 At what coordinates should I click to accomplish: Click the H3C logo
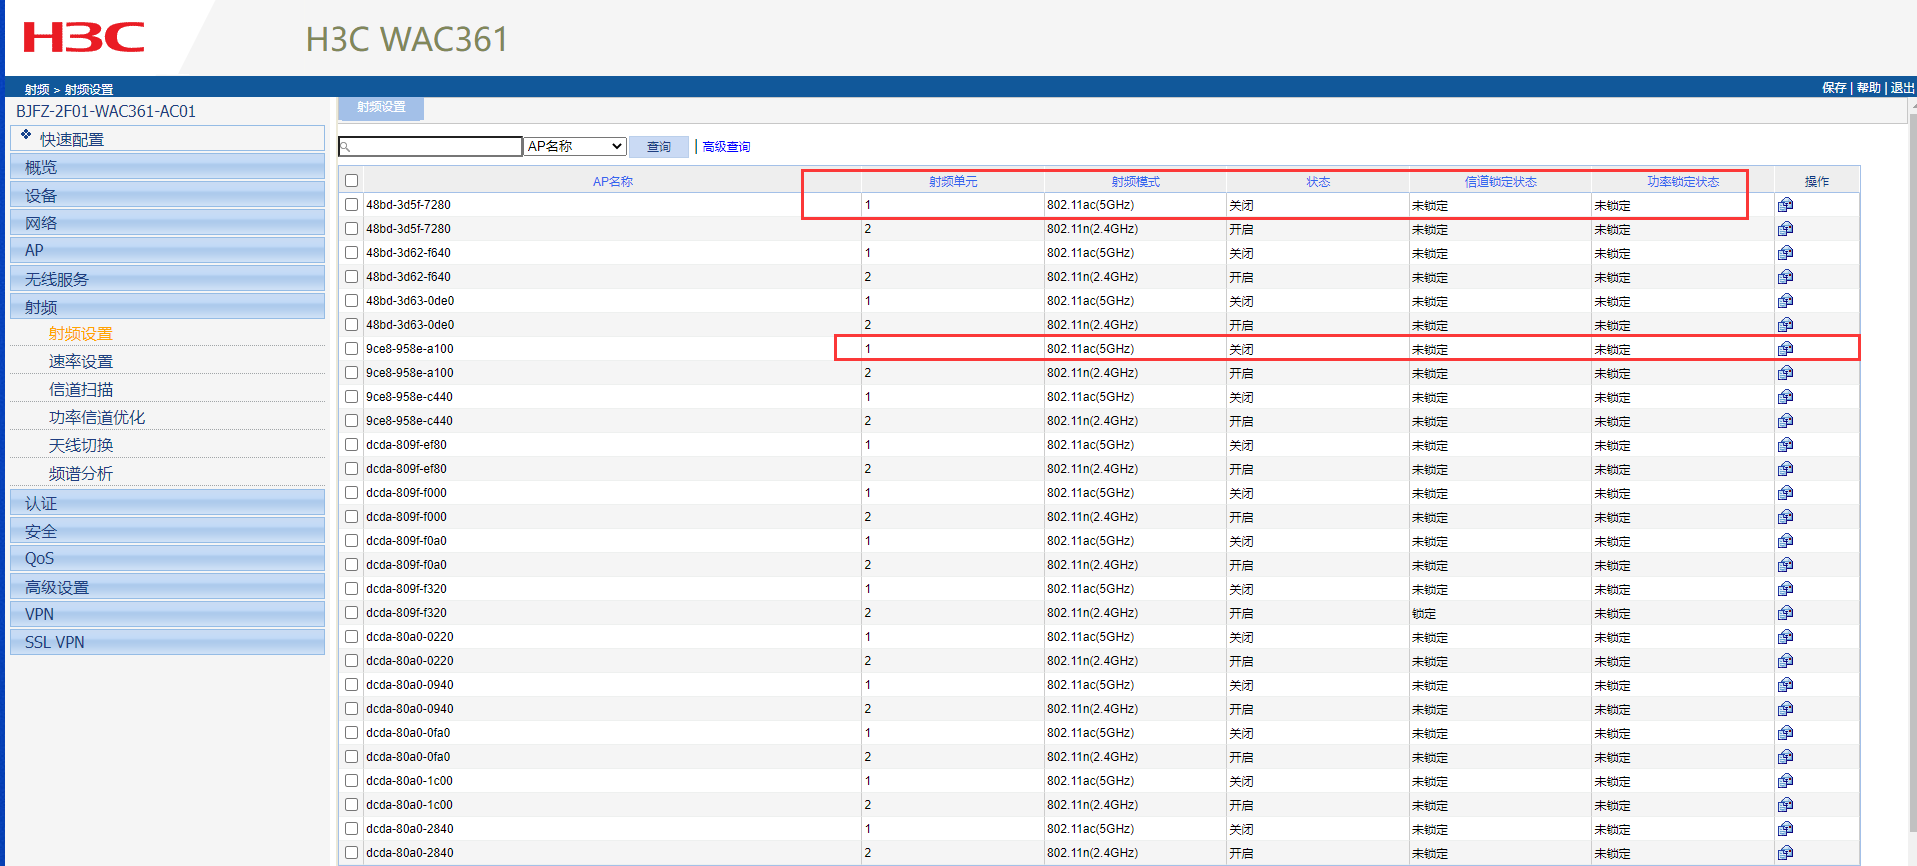tap(84, 38)
